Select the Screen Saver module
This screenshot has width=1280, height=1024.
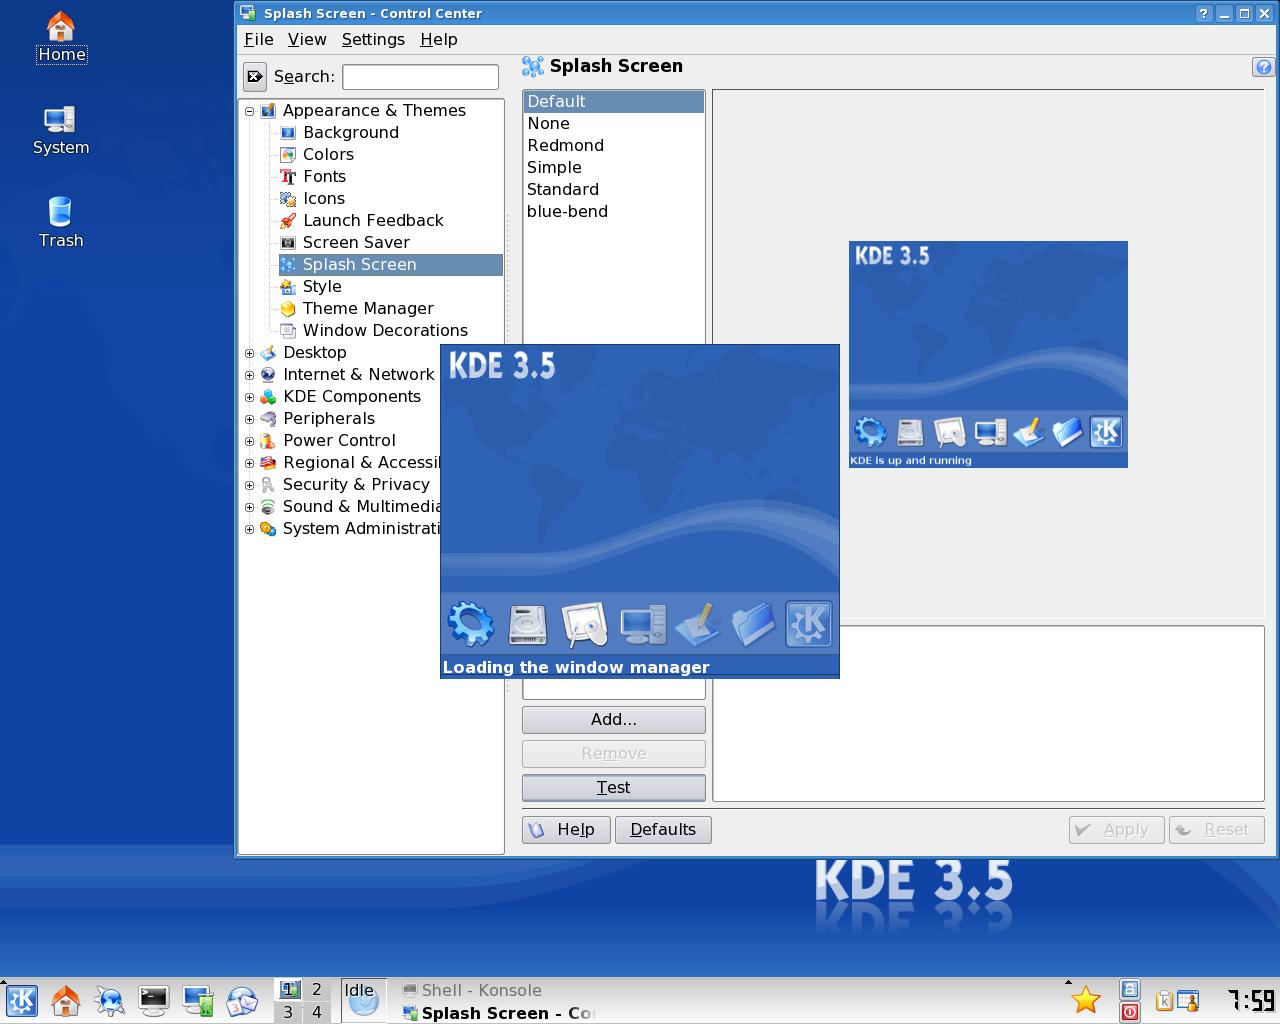pyautogui.click(x=356, y=243)
